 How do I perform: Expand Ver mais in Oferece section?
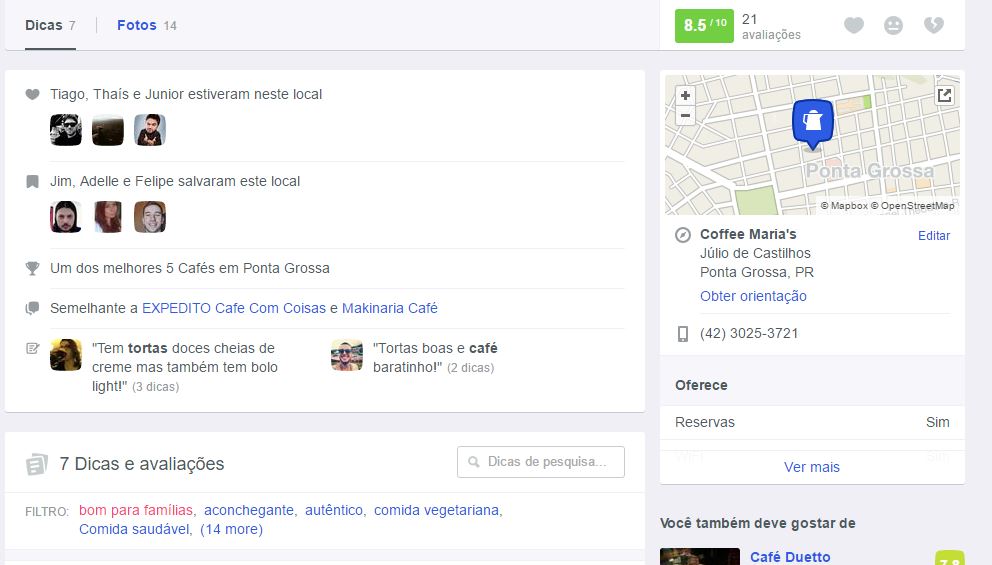pyautogui.click(x=812, y=467)
